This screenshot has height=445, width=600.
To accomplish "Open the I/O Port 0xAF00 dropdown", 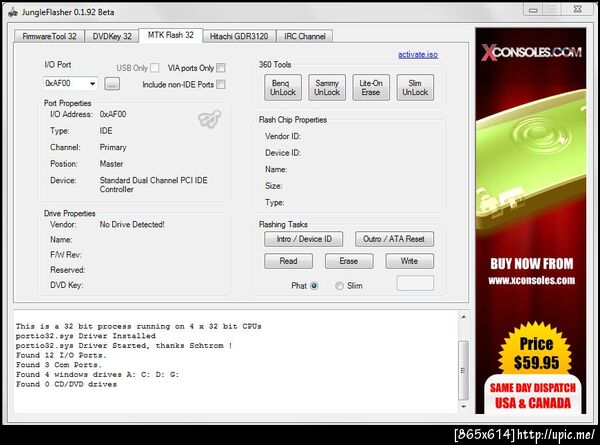I will pos(70,83).
